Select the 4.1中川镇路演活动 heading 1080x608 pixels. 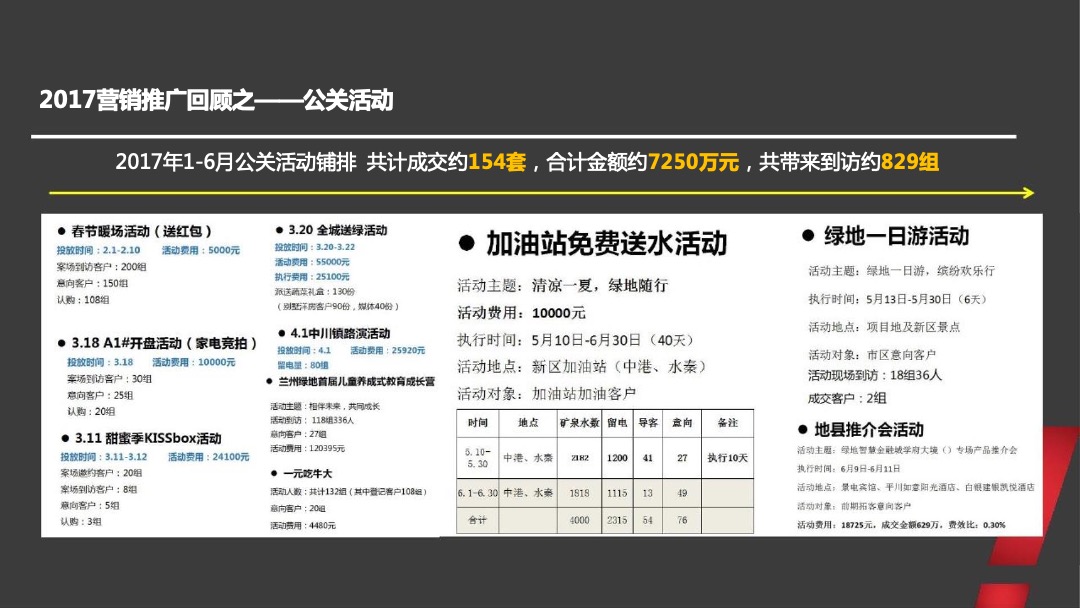[333, 333]
